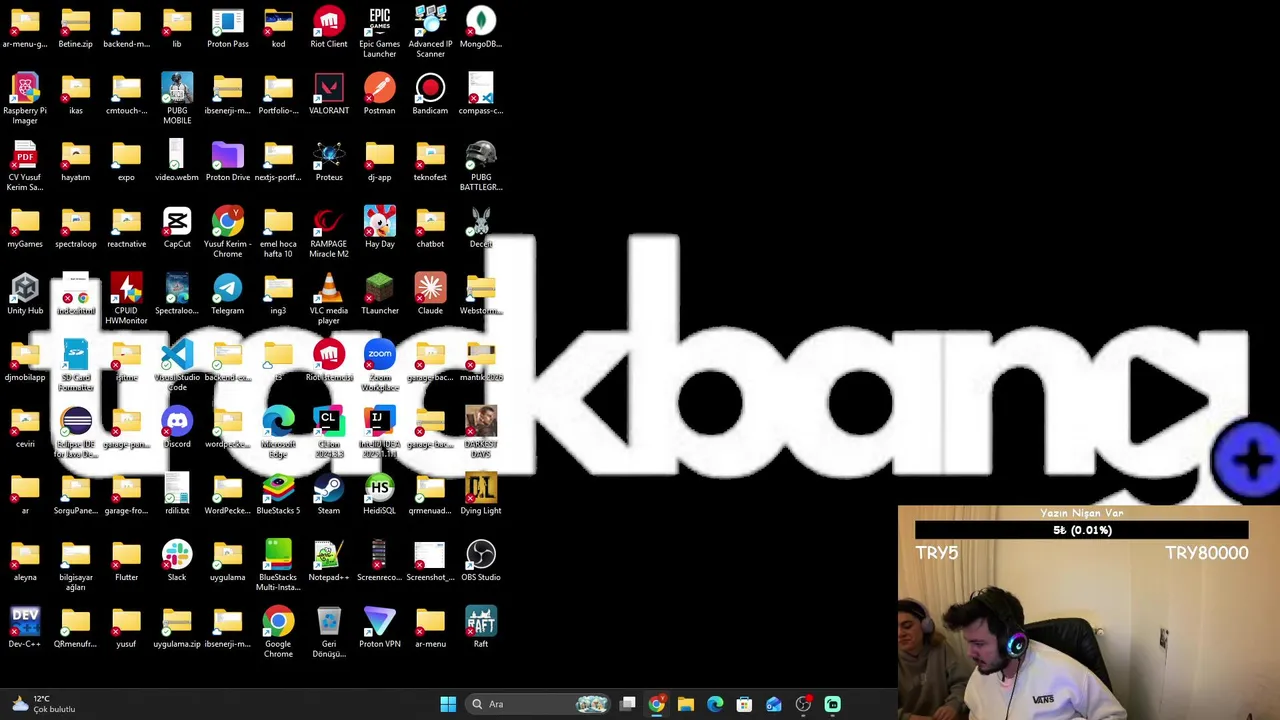The image size is (1280, 720).
Task: Select the MongoDB Compass desktop icon
Action: (481, 28)
